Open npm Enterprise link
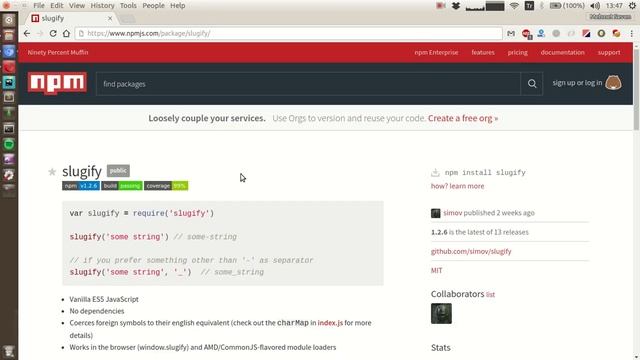 pyautogui.click(x=436, y=52)
